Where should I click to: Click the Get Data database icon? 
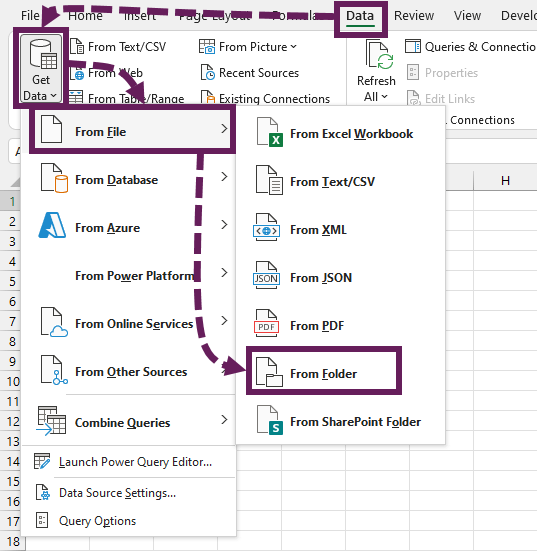(x=43, y=54)
